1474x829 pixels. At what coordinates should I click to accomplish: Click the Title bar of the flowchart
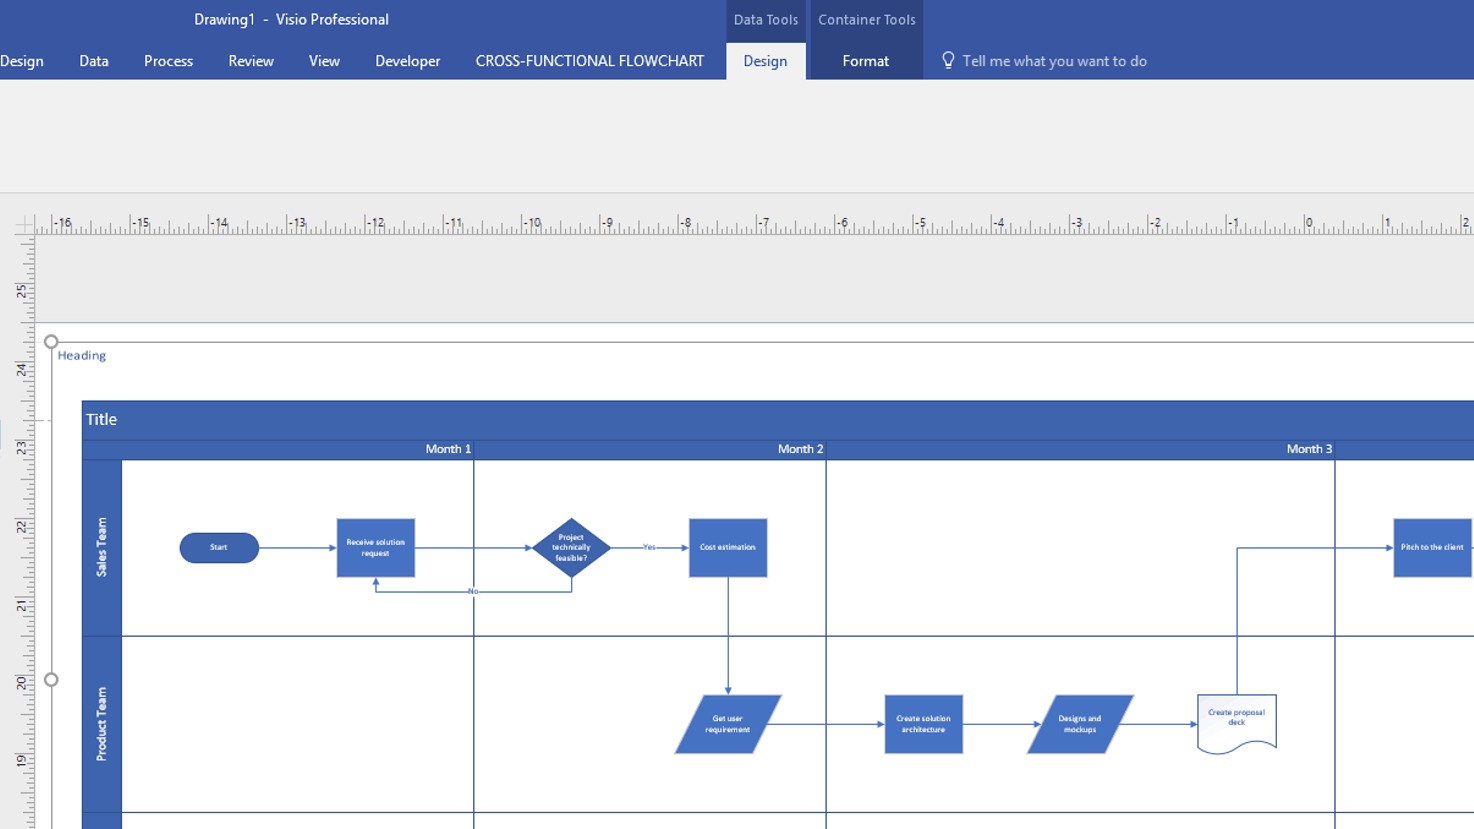pos(778,420)
